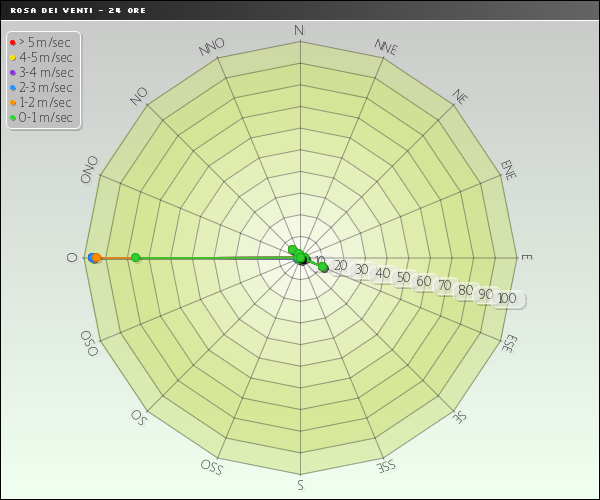This screenshot has height=500, width=600.
Task: Click the orange data point on west axis
Action: coord(97,258)
